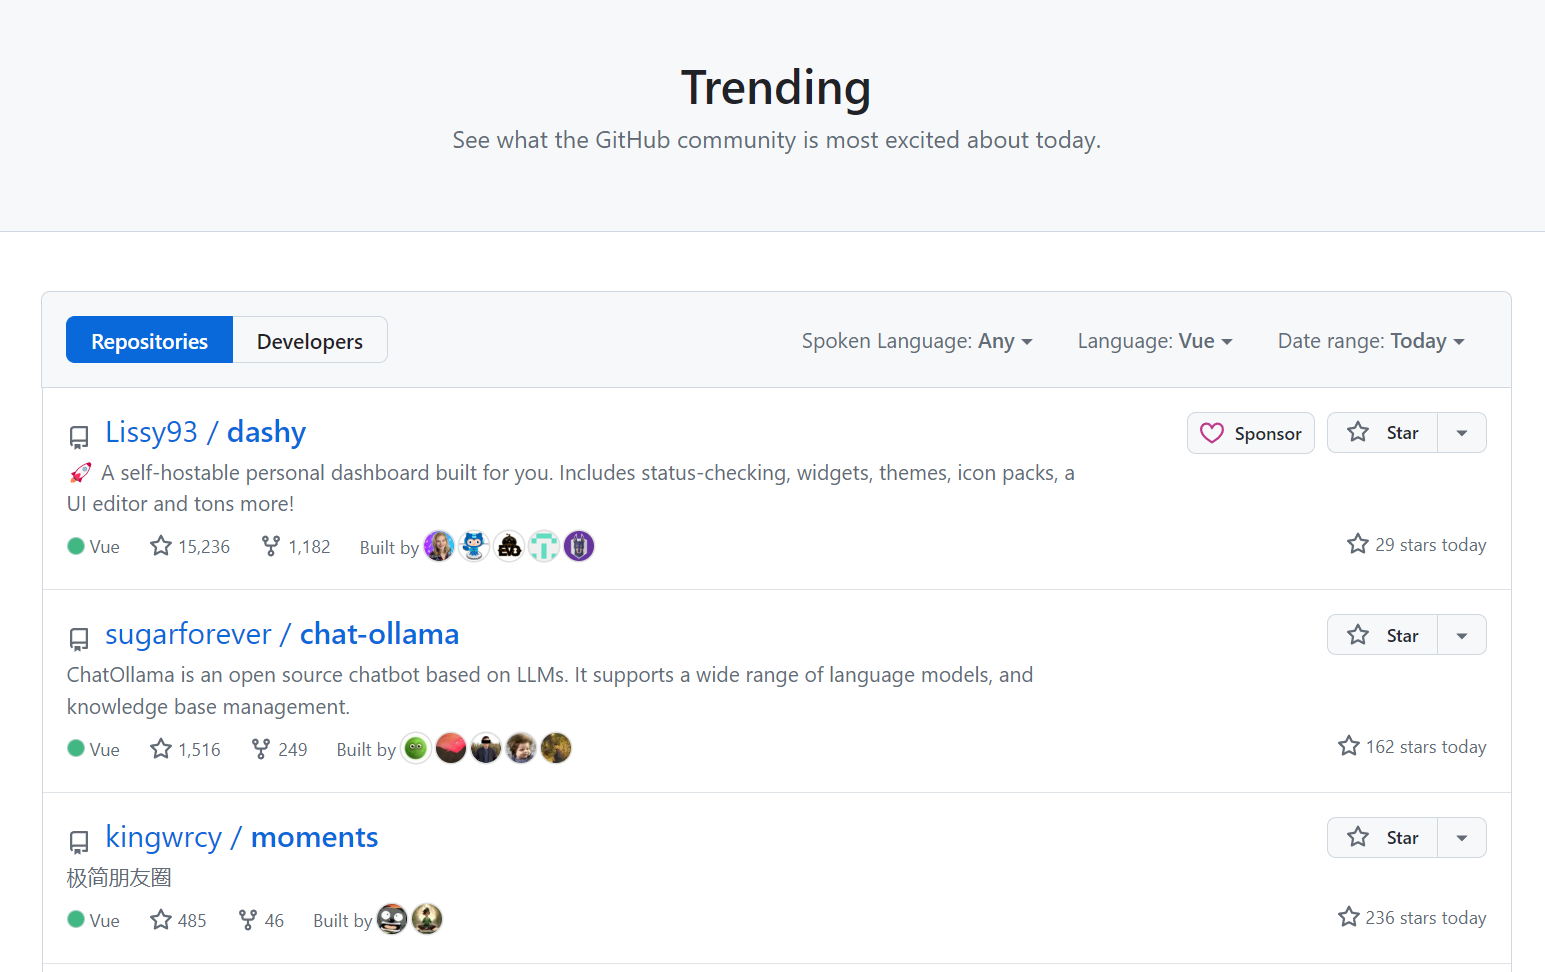Select the Repositories tab
Viewport: 1545px width, 972px height.
coord(150,341)
